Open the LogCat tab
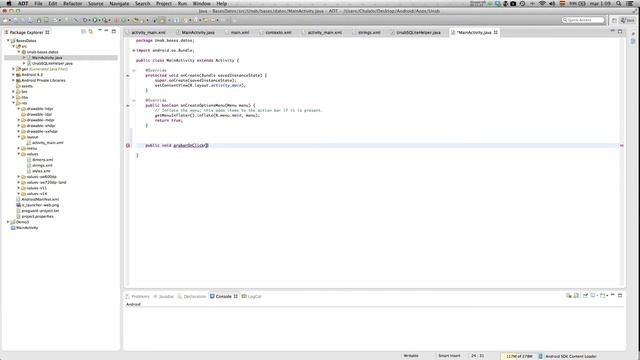Screen dimensions: 640x360 pyautogui.click(x=251, y=296)
